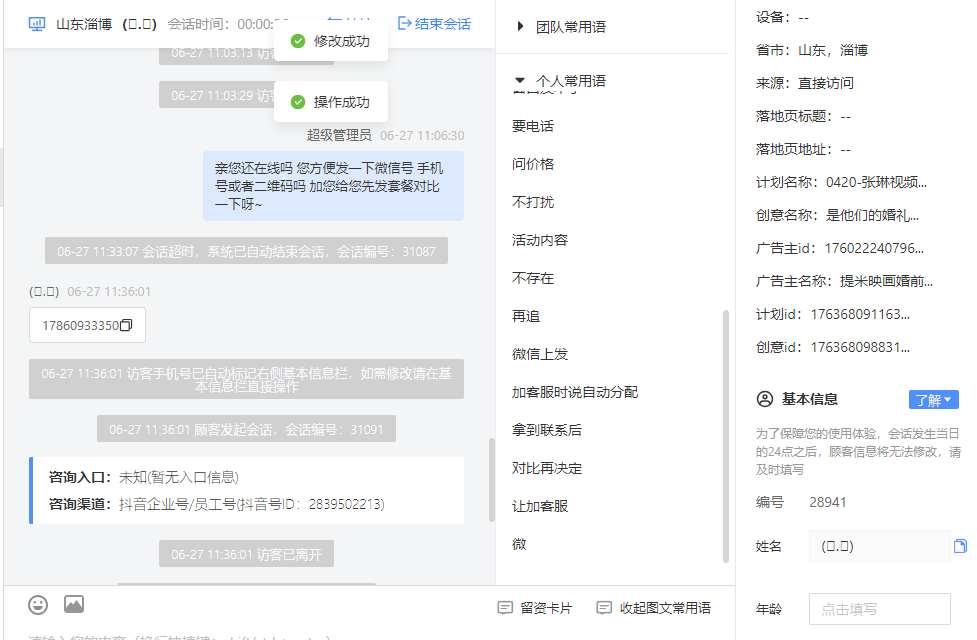The height and width of the screenshot is (640, 977).
Task: Click the 会话超时 system notice, 31087
Action: (x=246, y=251)
